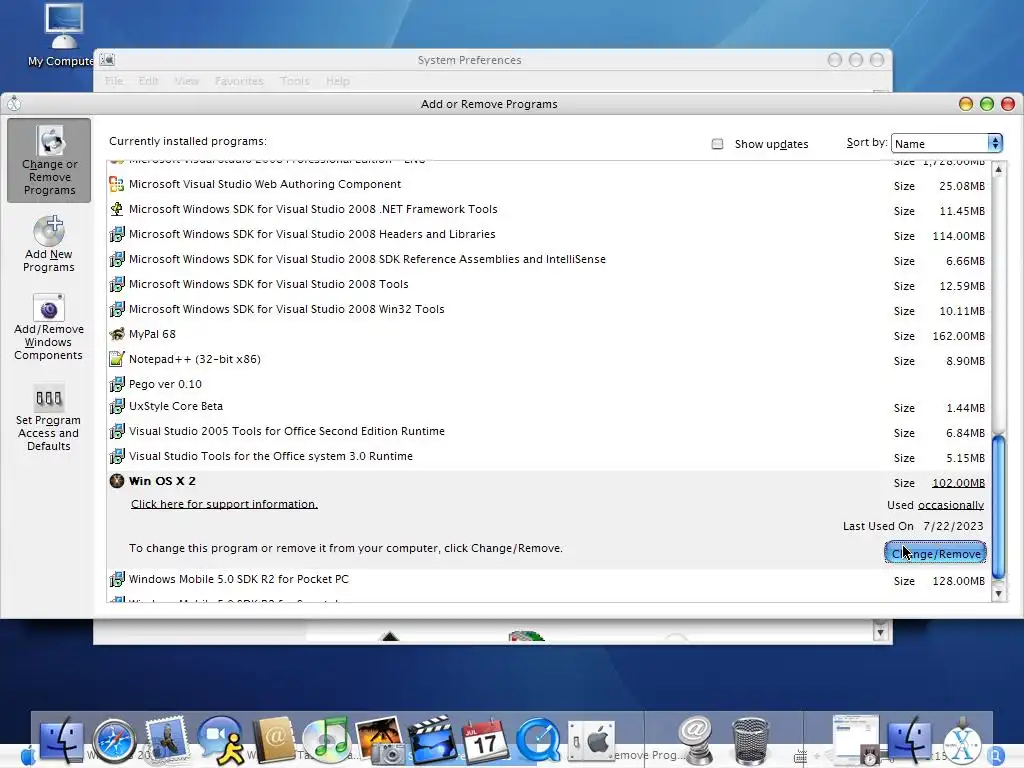Click the list scrollbar up arrow
This screenshot has height=768, width=1024.
tap(998, 170)
